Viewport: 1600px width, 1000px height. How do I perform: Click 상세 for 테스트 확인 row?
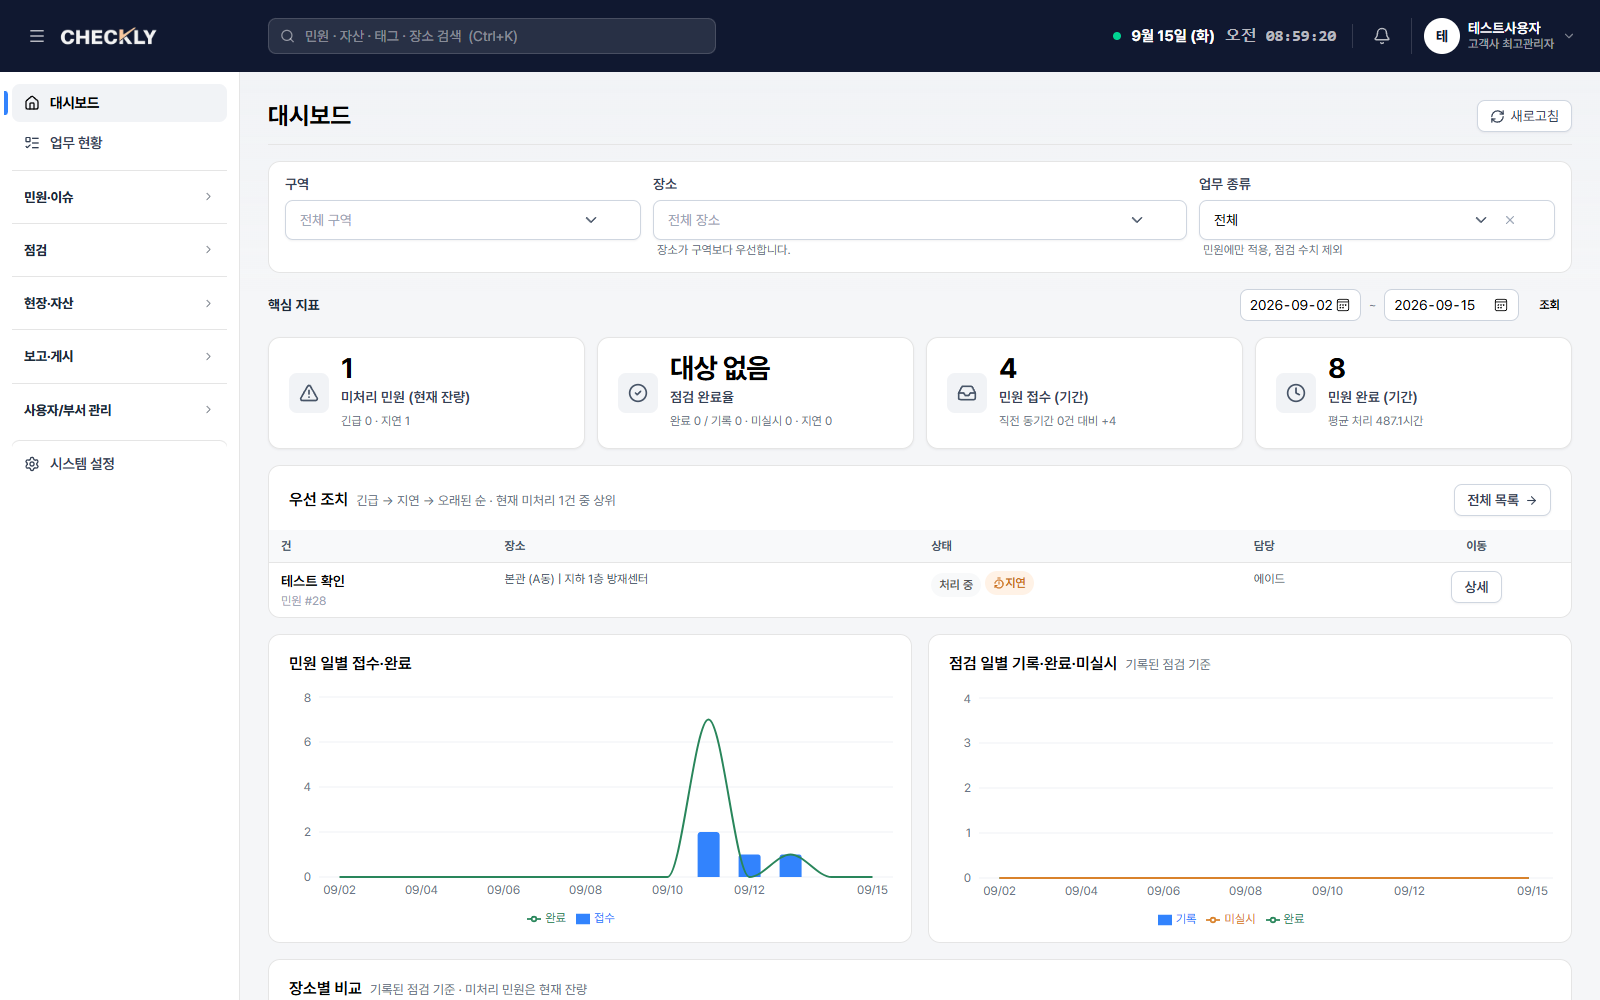tap(1476, 587)
